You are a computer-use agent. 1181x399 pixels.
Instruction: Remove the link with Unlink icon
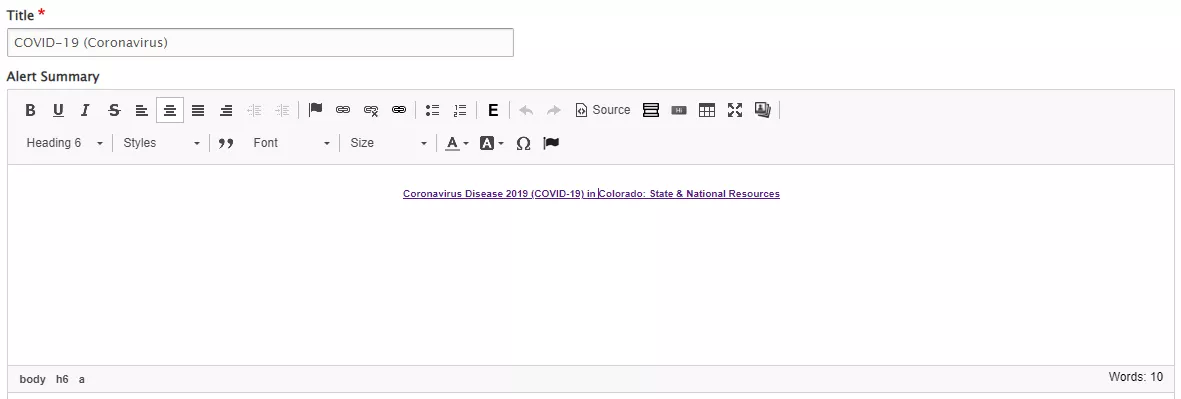(x=371, y=110)
